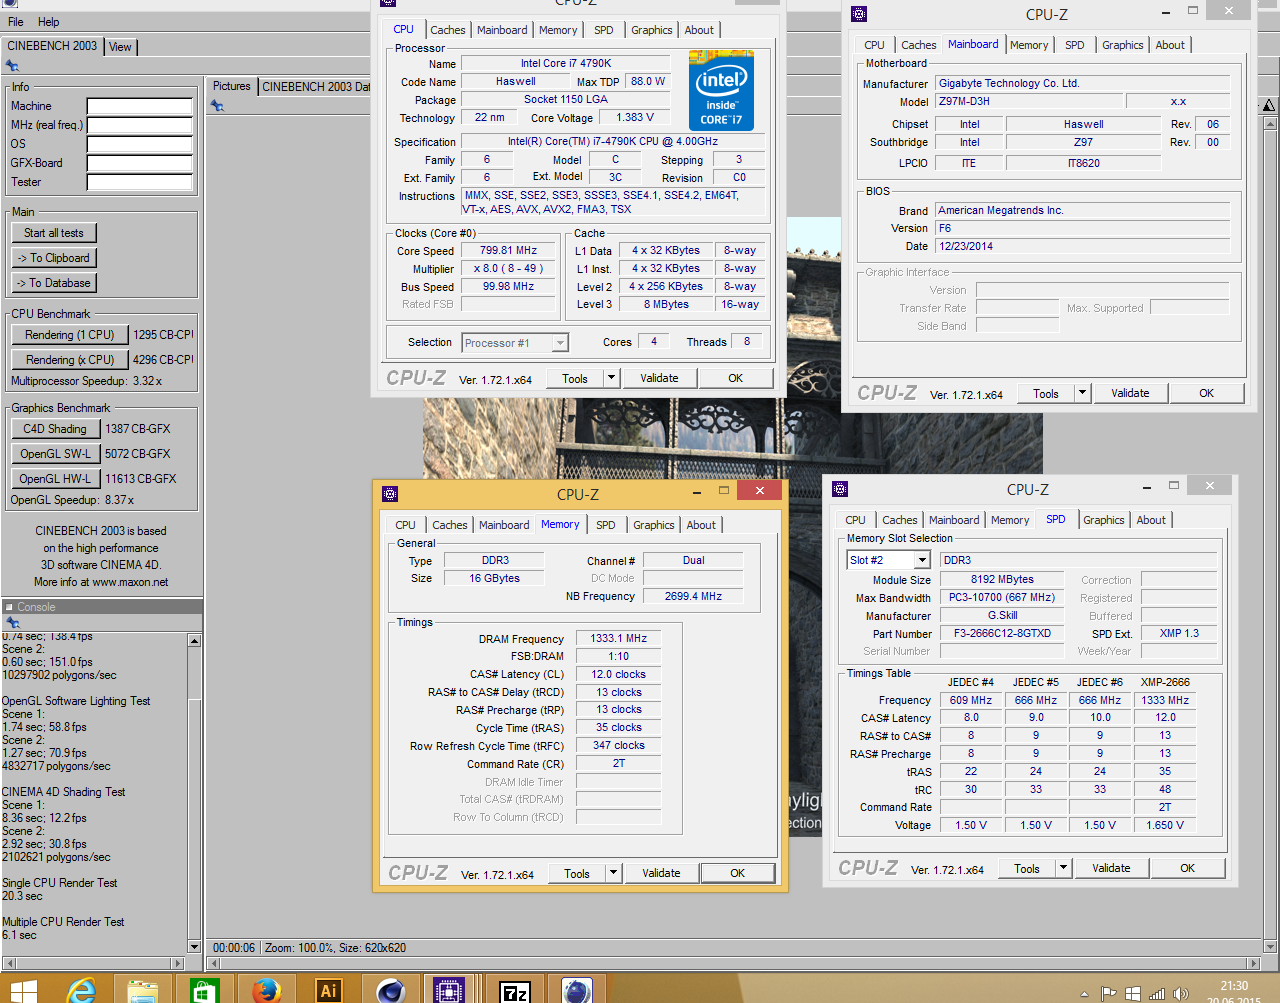
Task: Click CPU-Z Mainboard window title icon
Action: point(859,14)
